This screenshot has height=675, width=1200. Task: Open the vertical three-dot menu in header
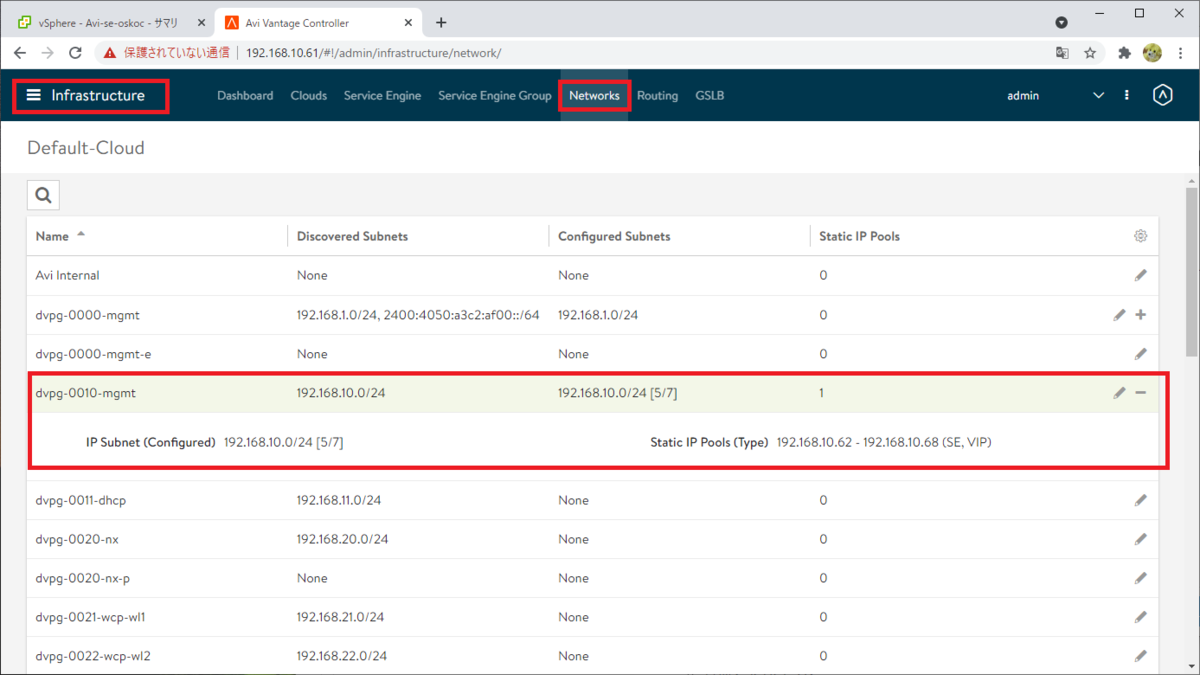[1127, 95]
